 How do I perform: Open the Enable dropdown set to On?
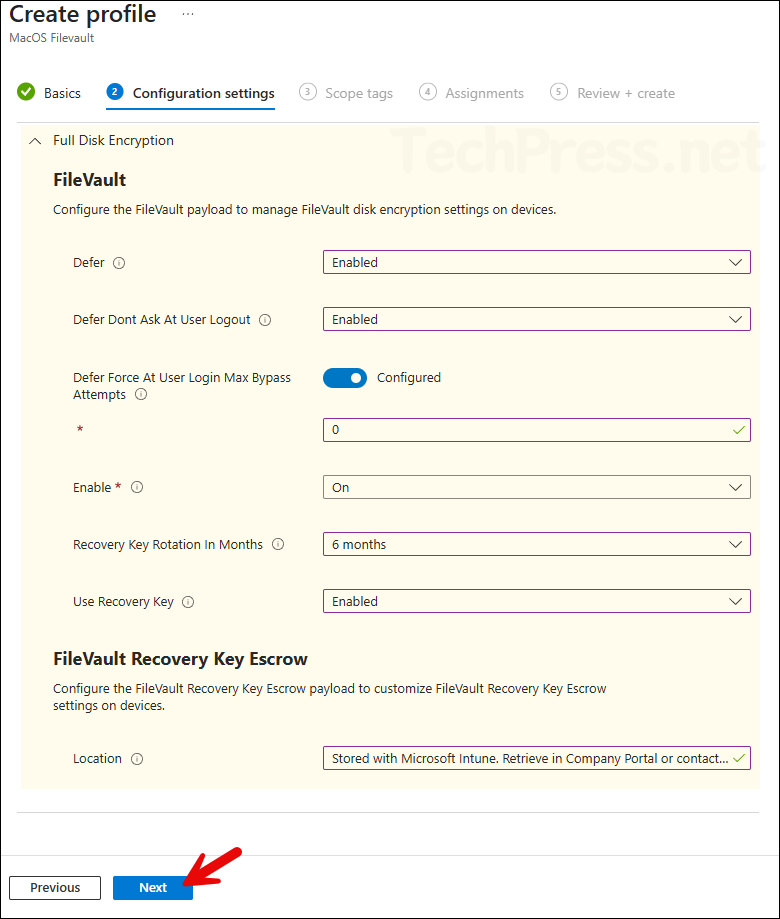(536, 487)
